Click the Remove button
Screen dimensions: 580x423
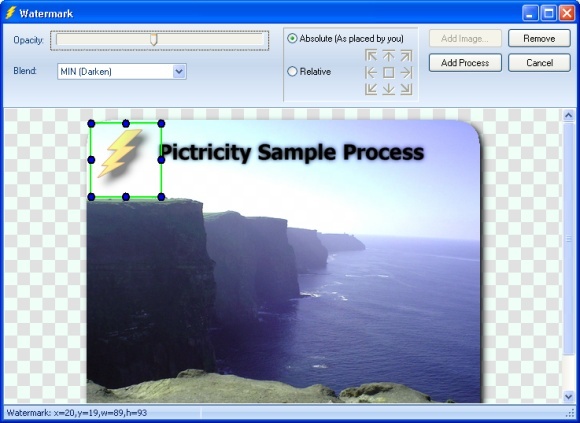[x=539, y=38]
